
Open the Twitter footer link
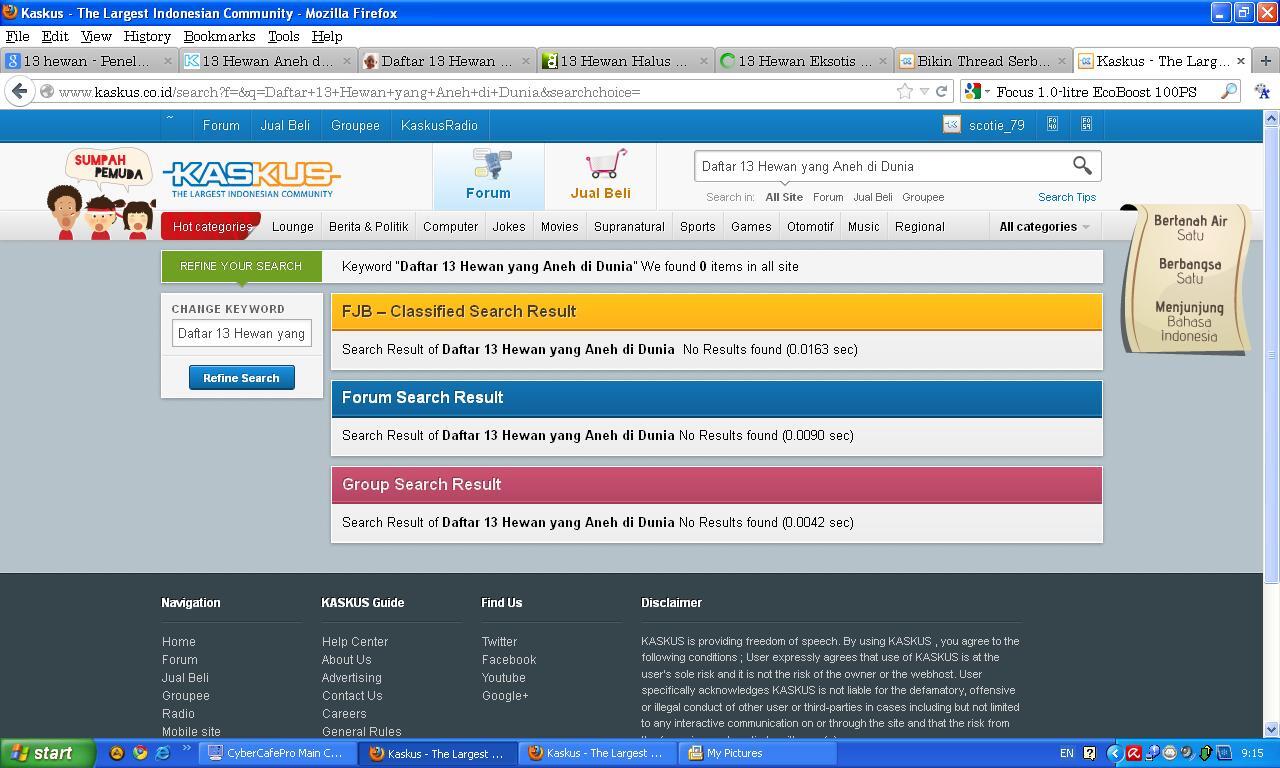pos(499,641)
